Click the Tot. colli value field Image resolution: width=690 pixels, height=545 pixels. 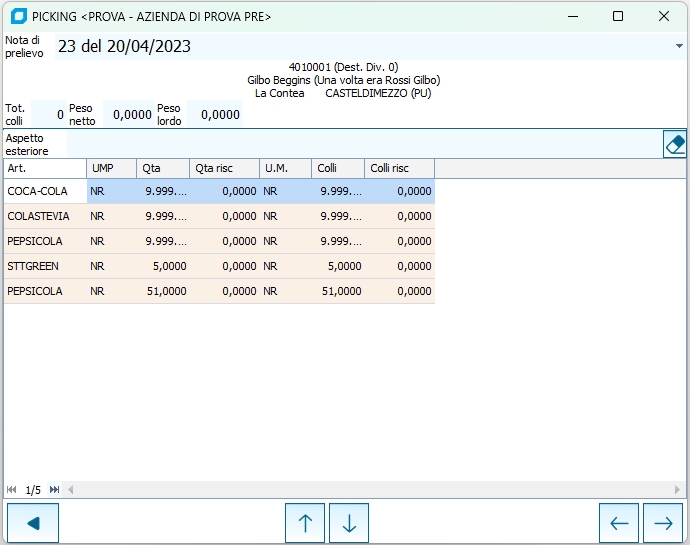tap(48, 115)
